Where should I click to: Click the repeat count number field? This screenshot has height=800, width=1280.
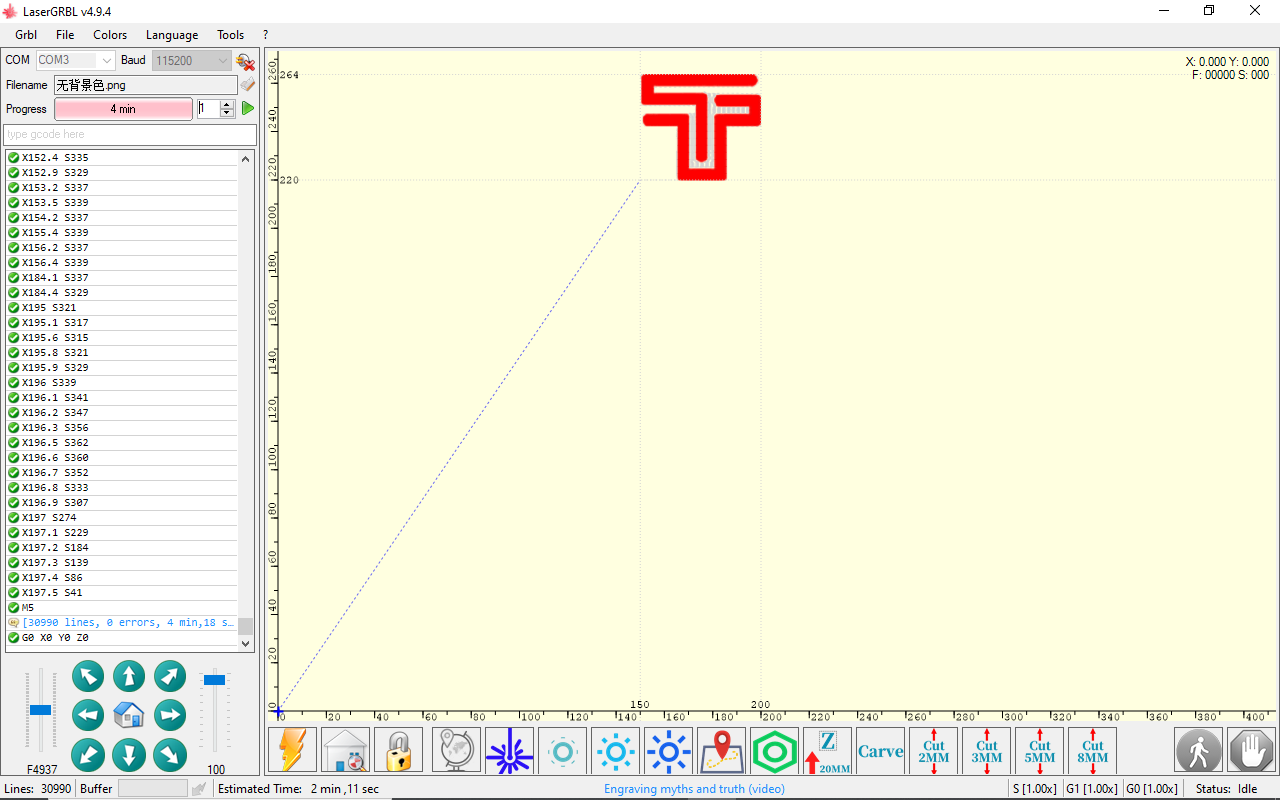[208, 109]
